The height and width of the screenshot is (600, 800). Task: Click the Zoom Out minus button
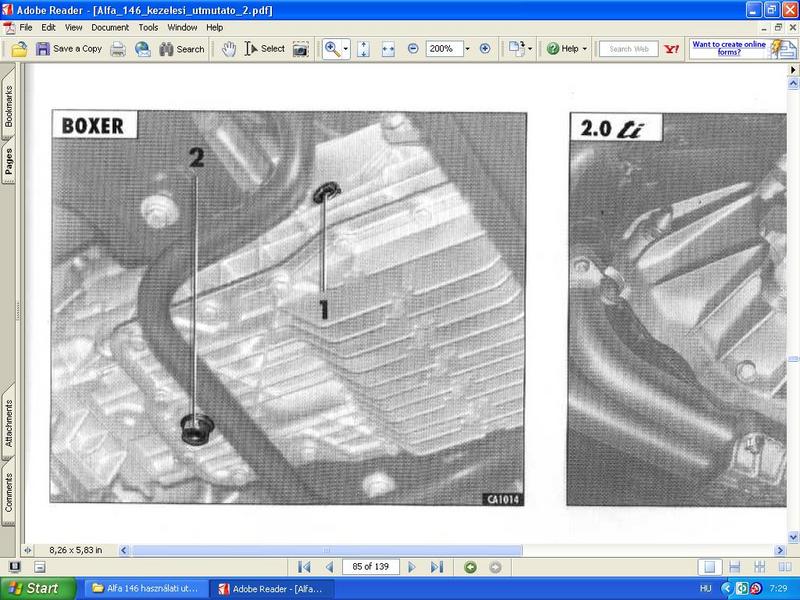(x=413, y=49)
